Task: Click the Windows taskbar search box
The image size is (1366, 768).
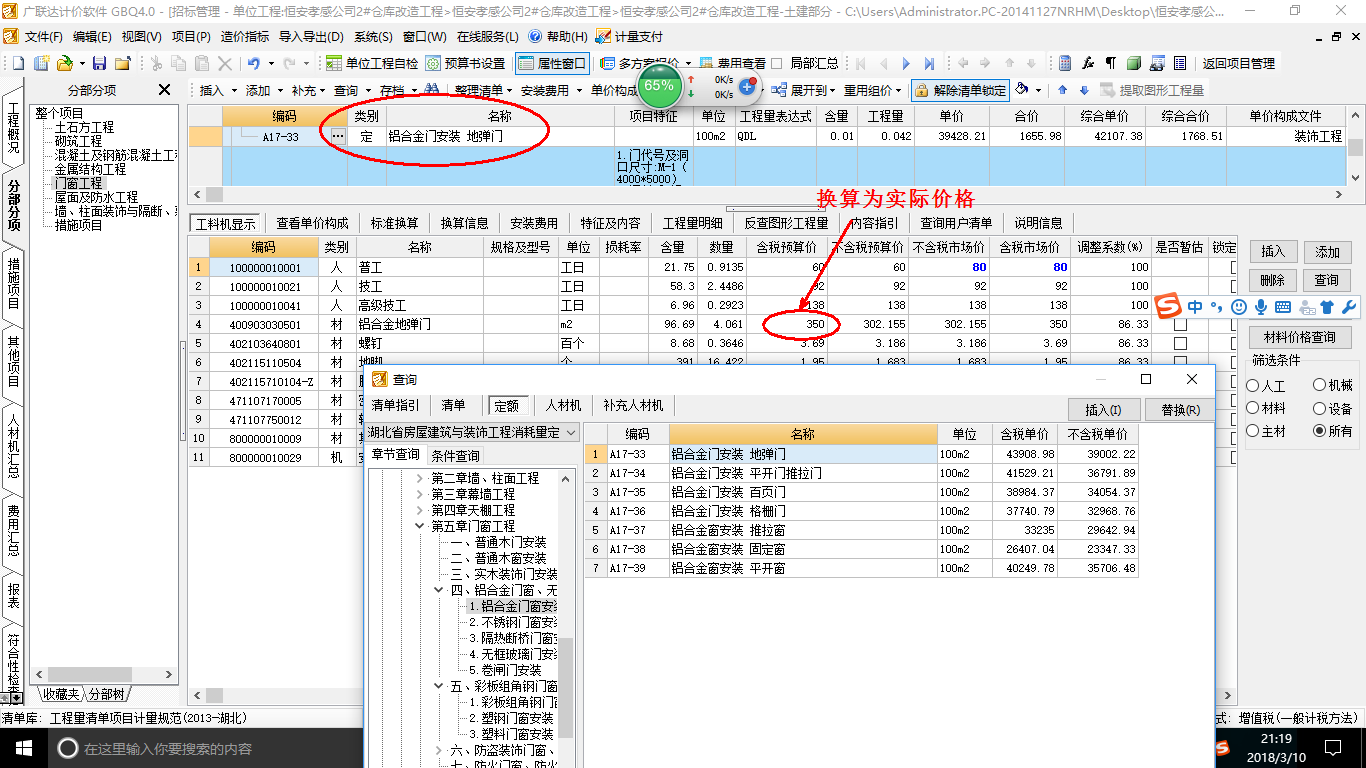Action: point(205,748)
